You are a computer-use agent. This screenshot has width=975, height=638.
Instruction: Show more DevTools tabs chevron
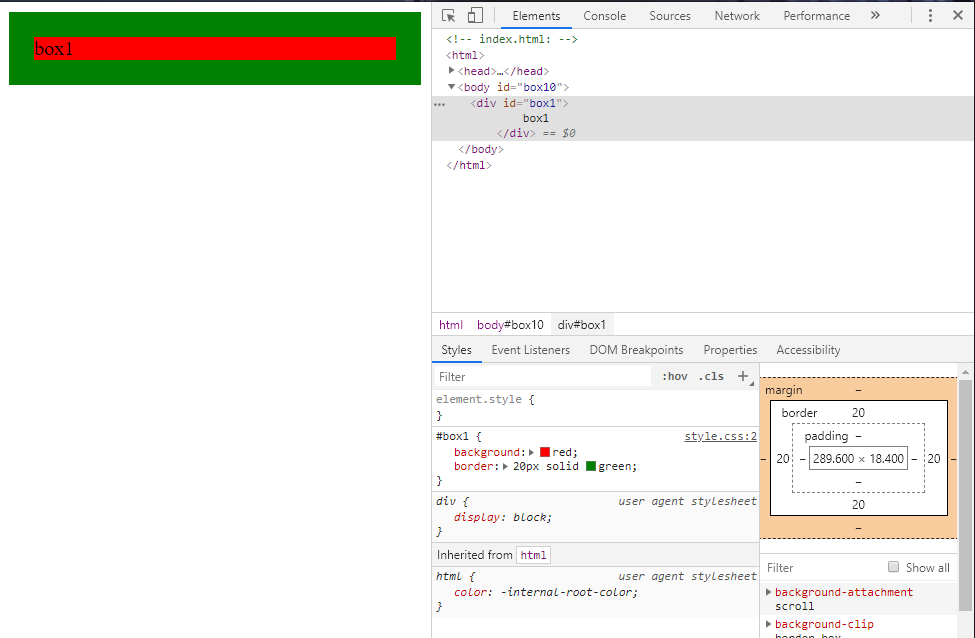(875, 16)
